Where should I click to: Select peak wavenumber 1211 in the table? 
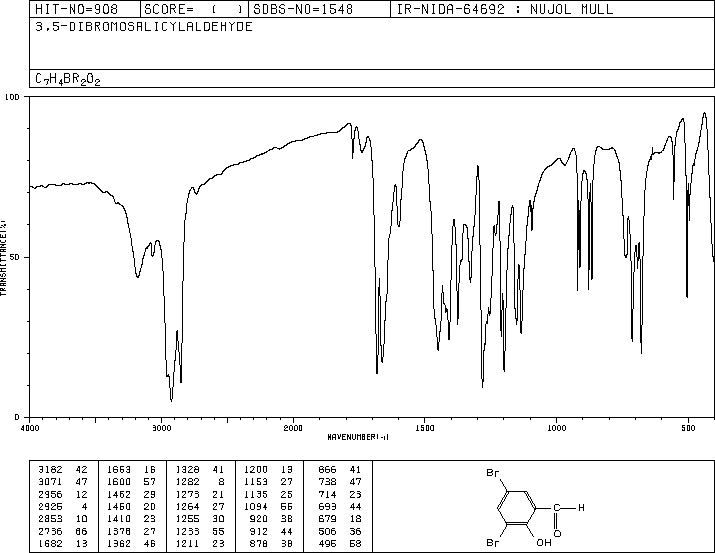coord(187,543)
